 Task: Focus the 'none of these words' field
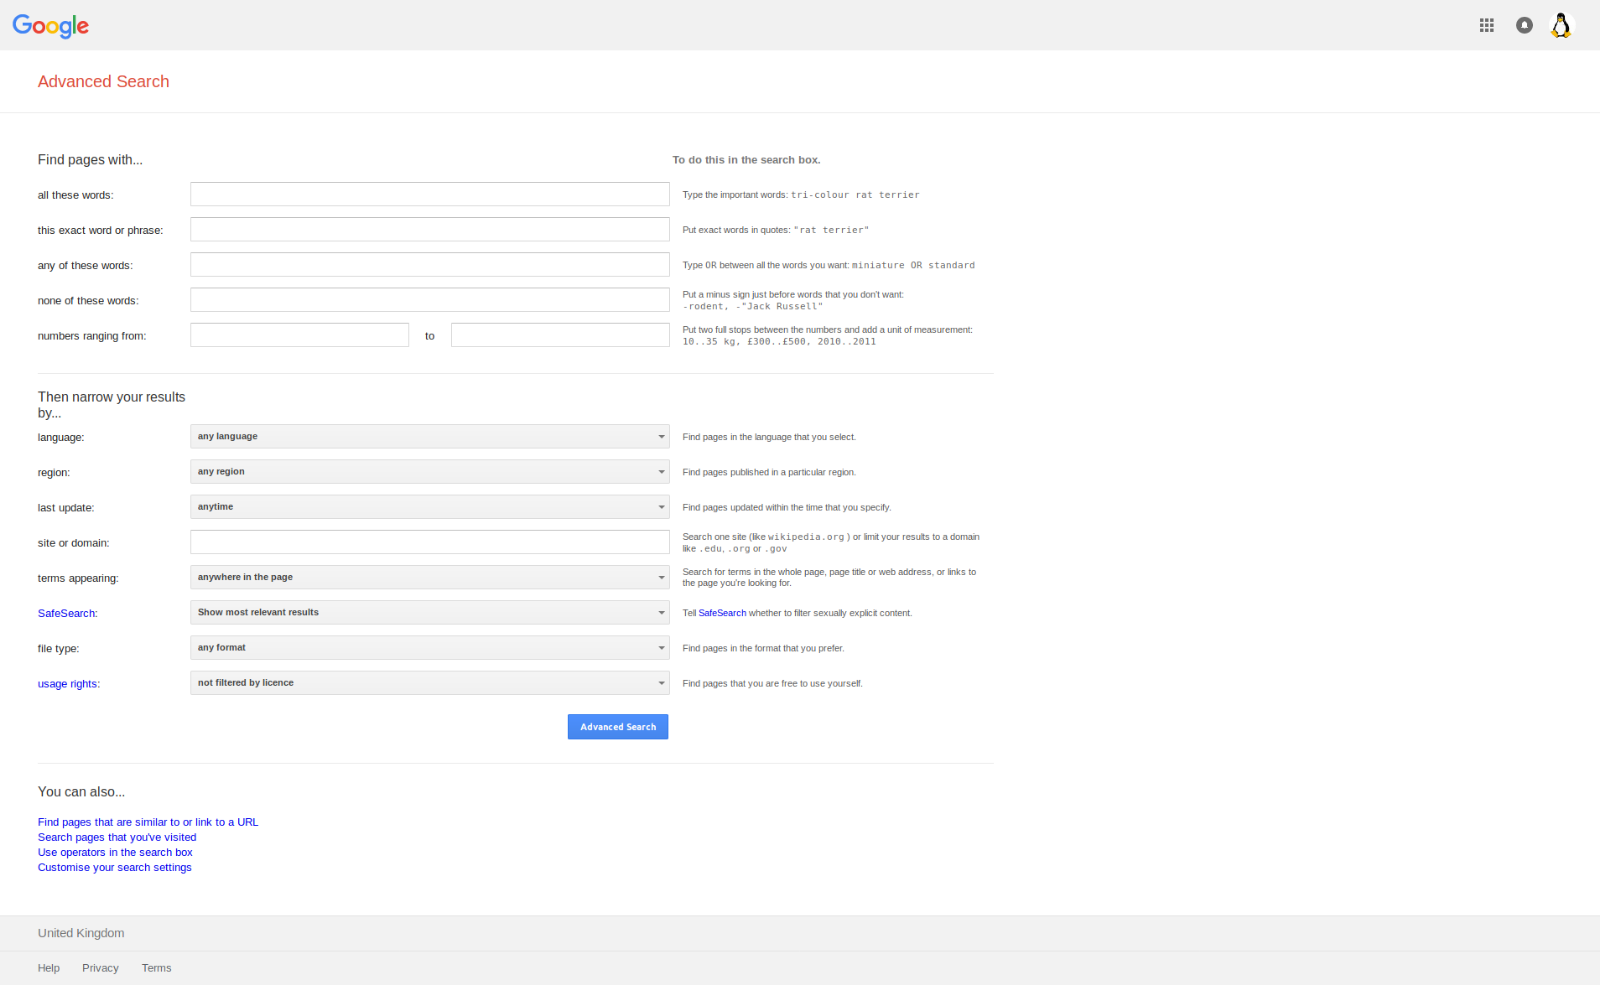coord(430,300)
